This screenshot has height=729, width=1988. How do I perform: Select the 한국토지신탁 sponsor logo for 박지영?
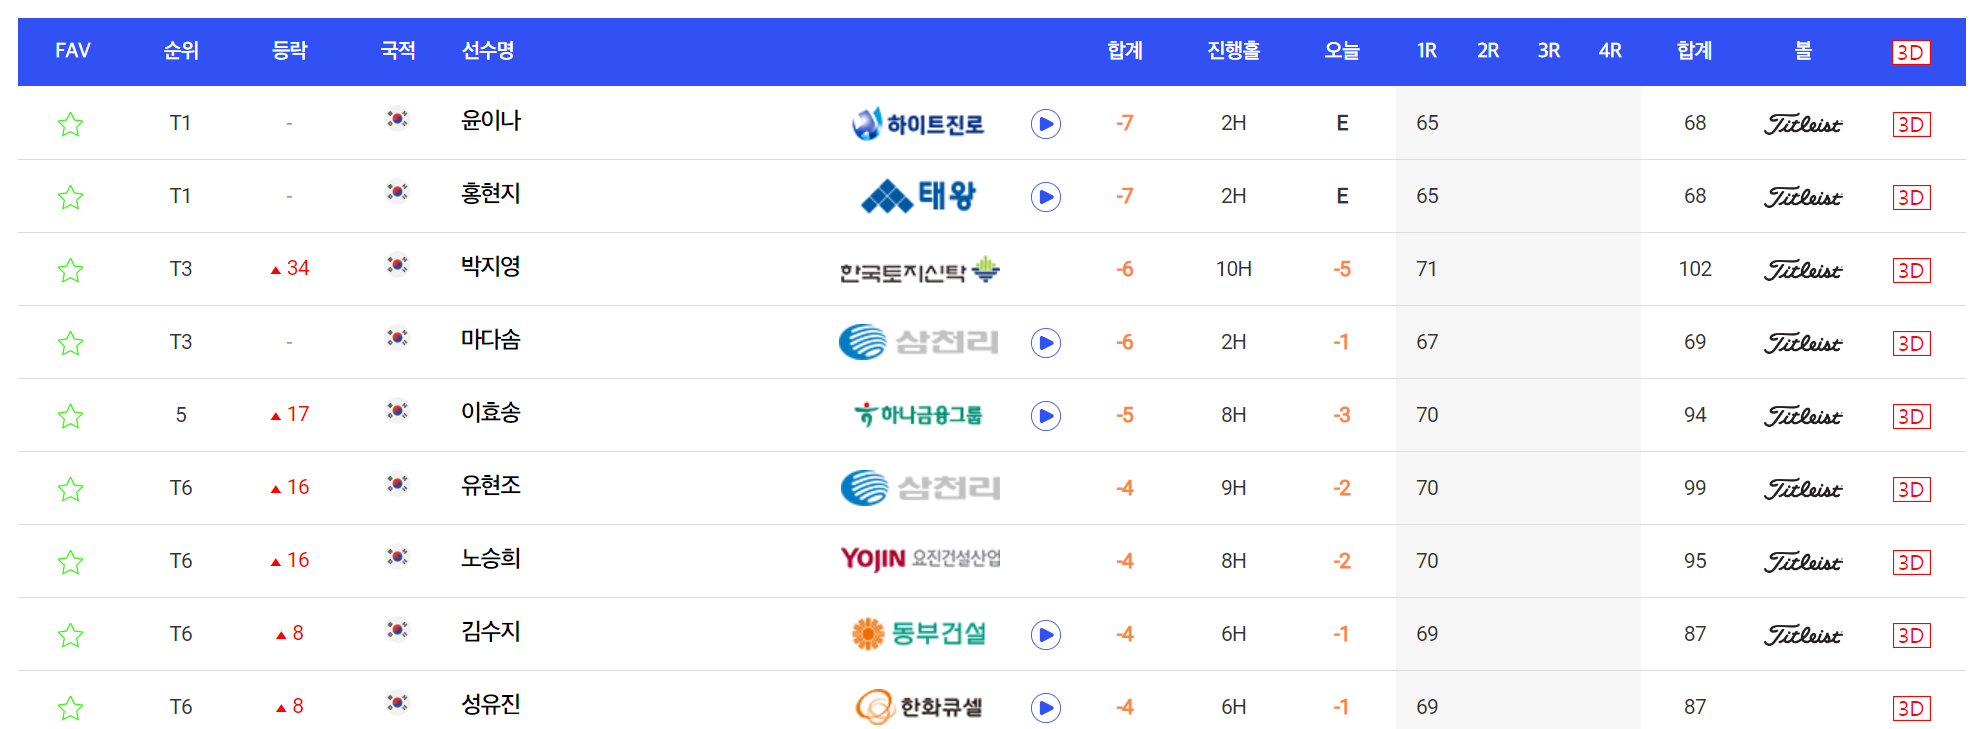pos(917,268)
